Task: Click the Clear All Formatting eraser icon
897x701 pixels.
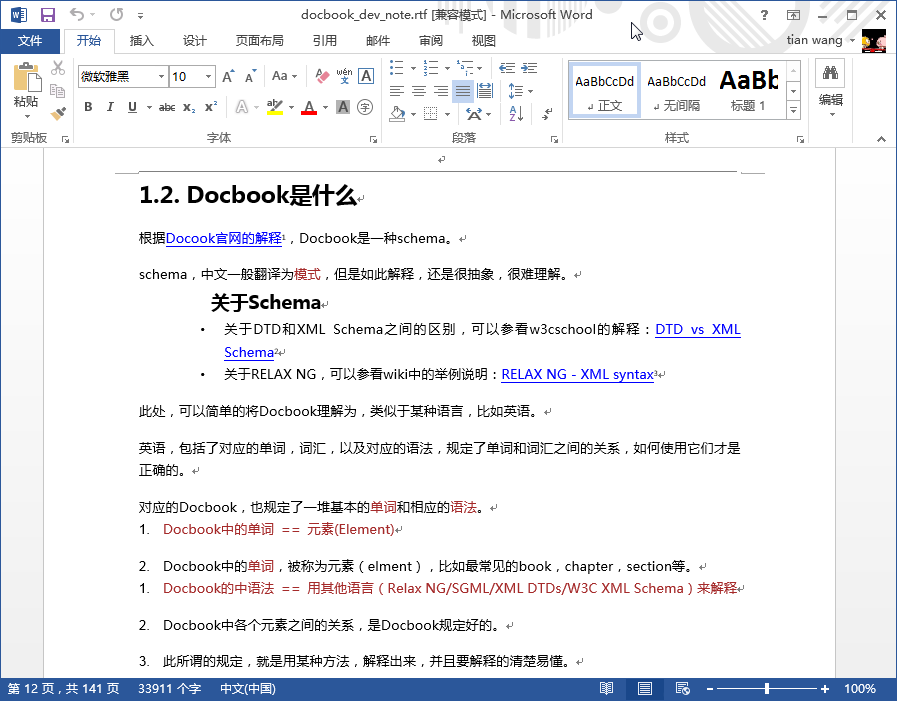Action: coord(322,75)
